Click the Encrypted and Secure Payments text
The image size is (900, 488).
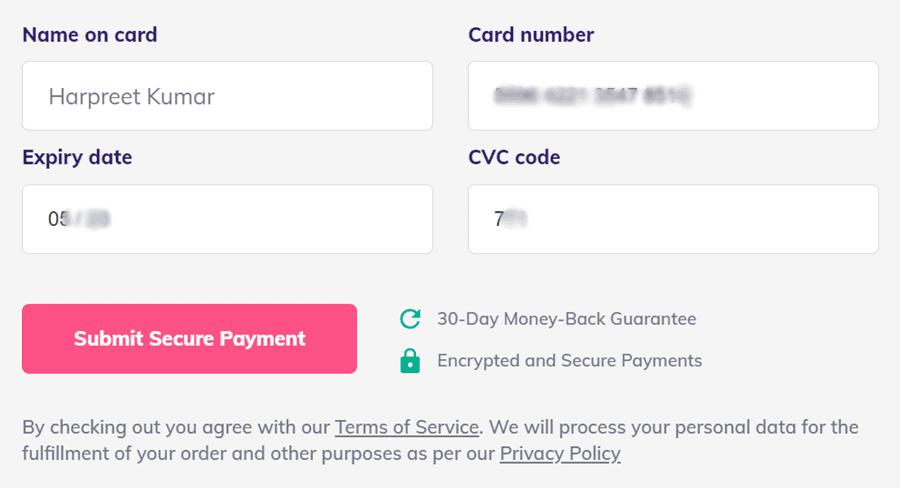[x=569, y=361]
